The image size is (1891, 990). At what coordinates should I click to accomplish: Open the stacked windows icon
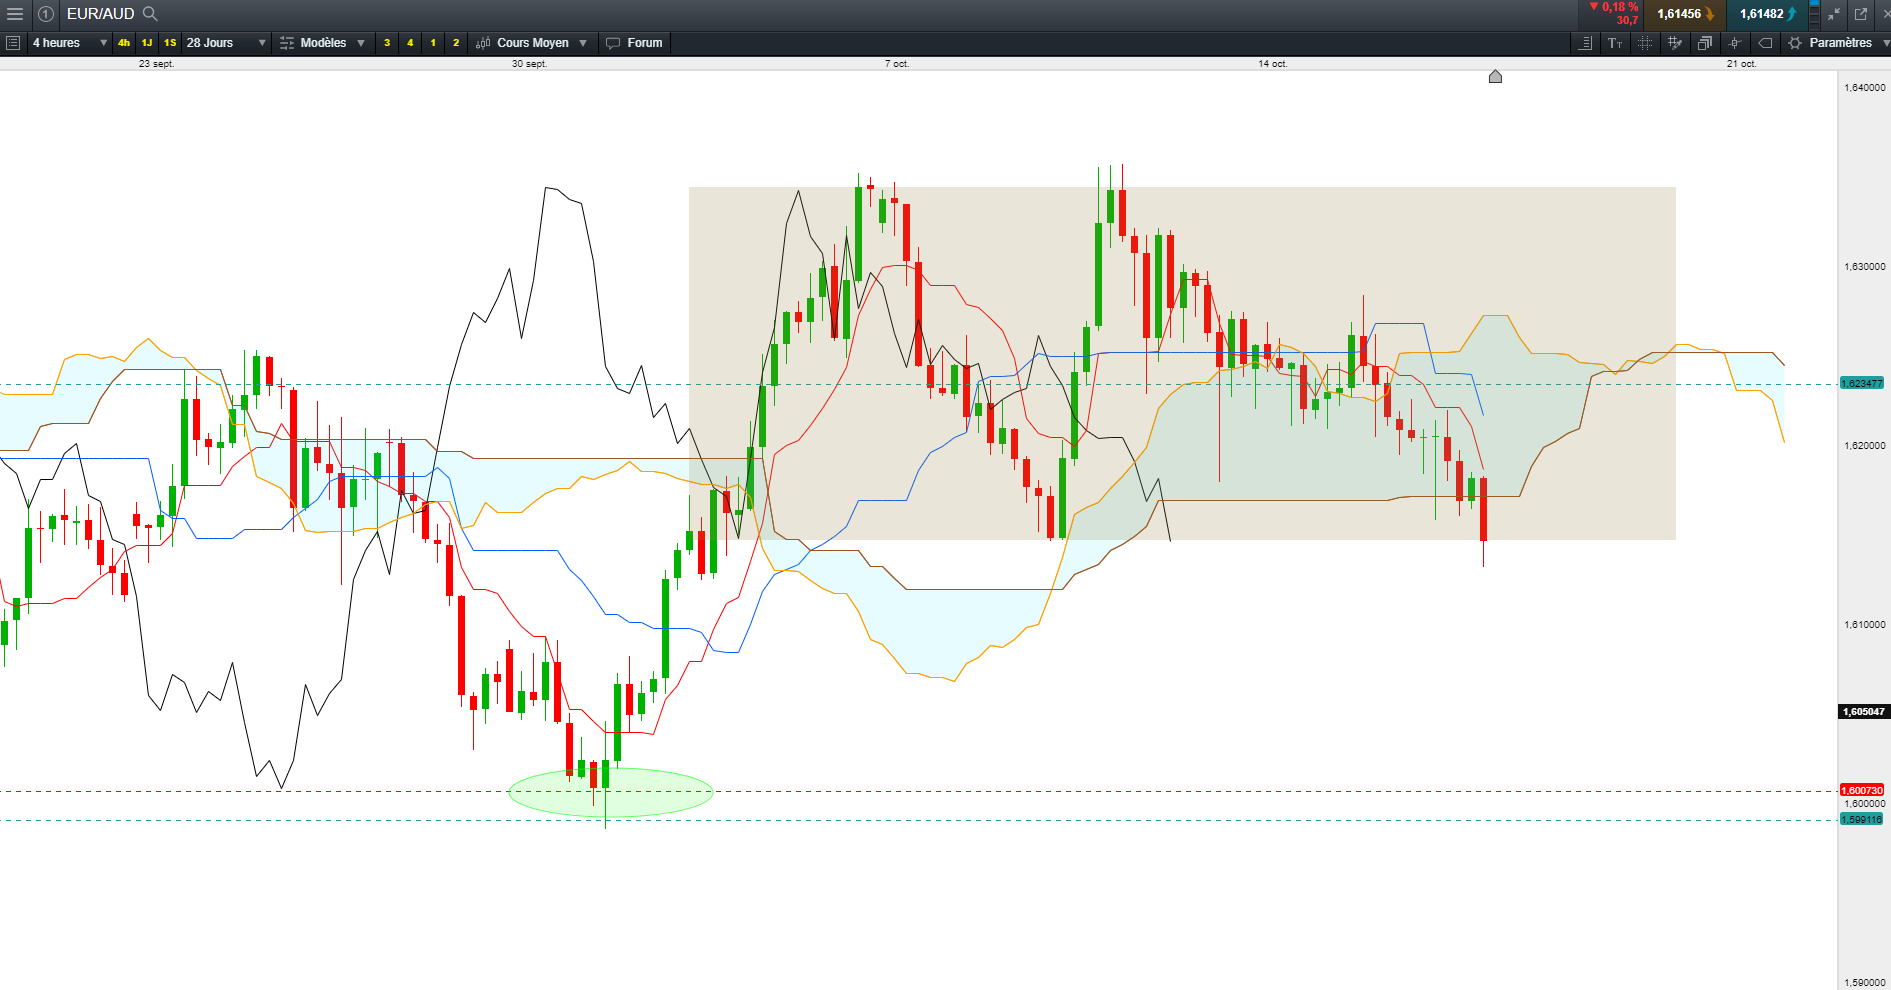[1705, 43]
